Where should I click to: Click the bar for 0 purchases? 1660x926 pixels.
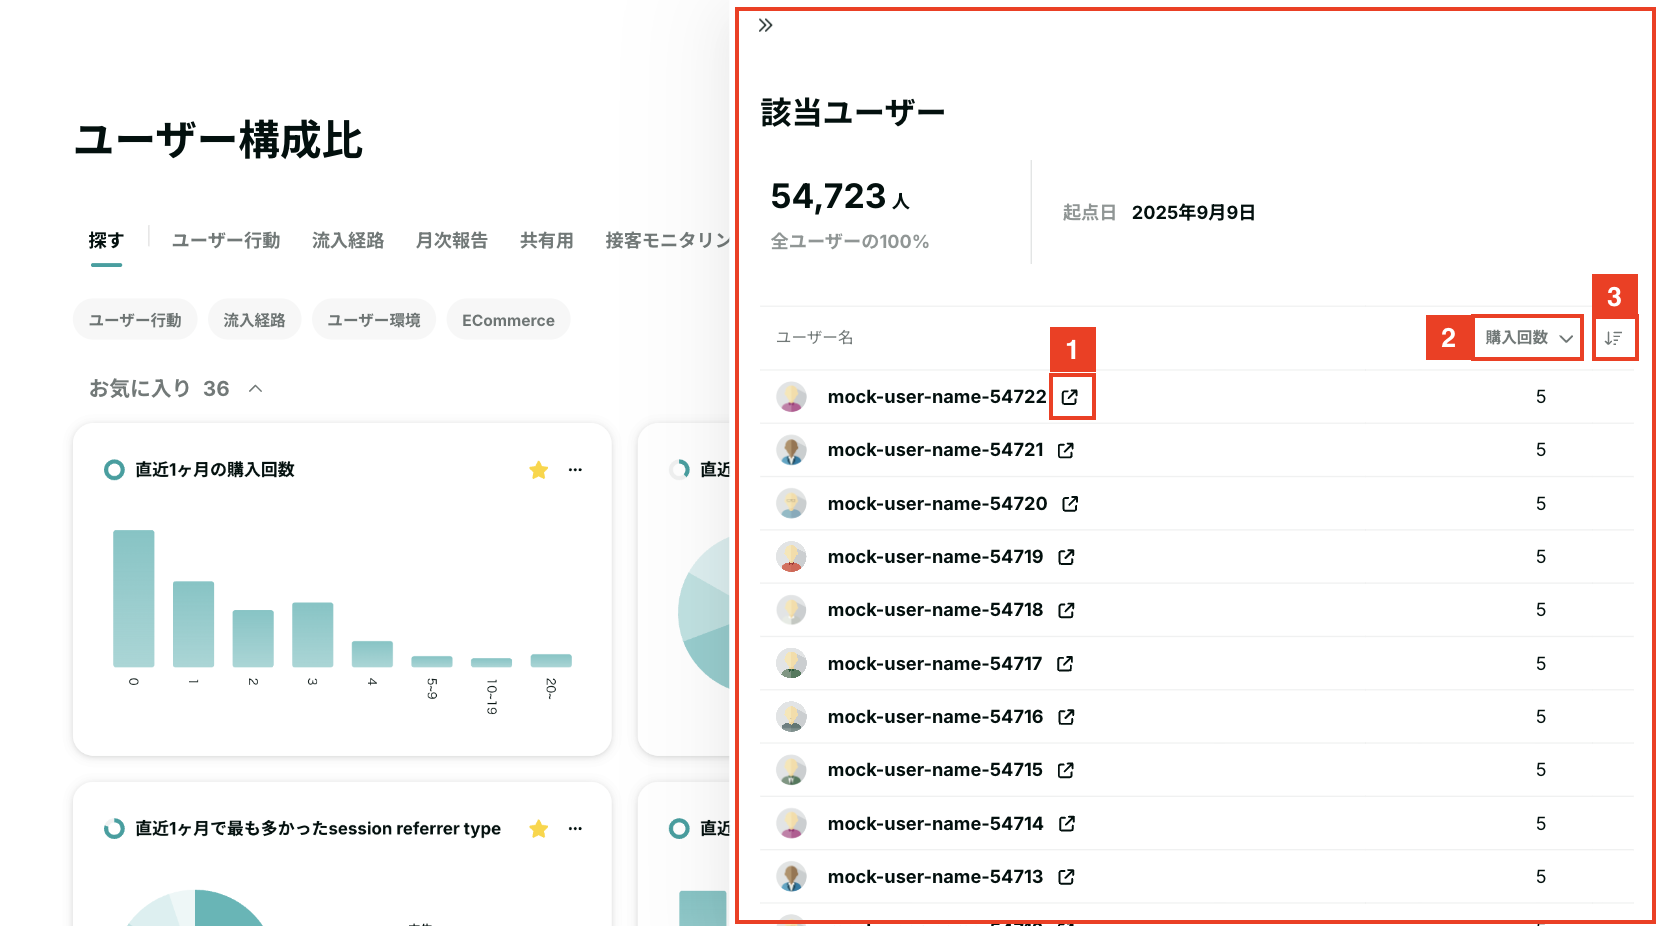pyautogui.click(x=134, y=598)
